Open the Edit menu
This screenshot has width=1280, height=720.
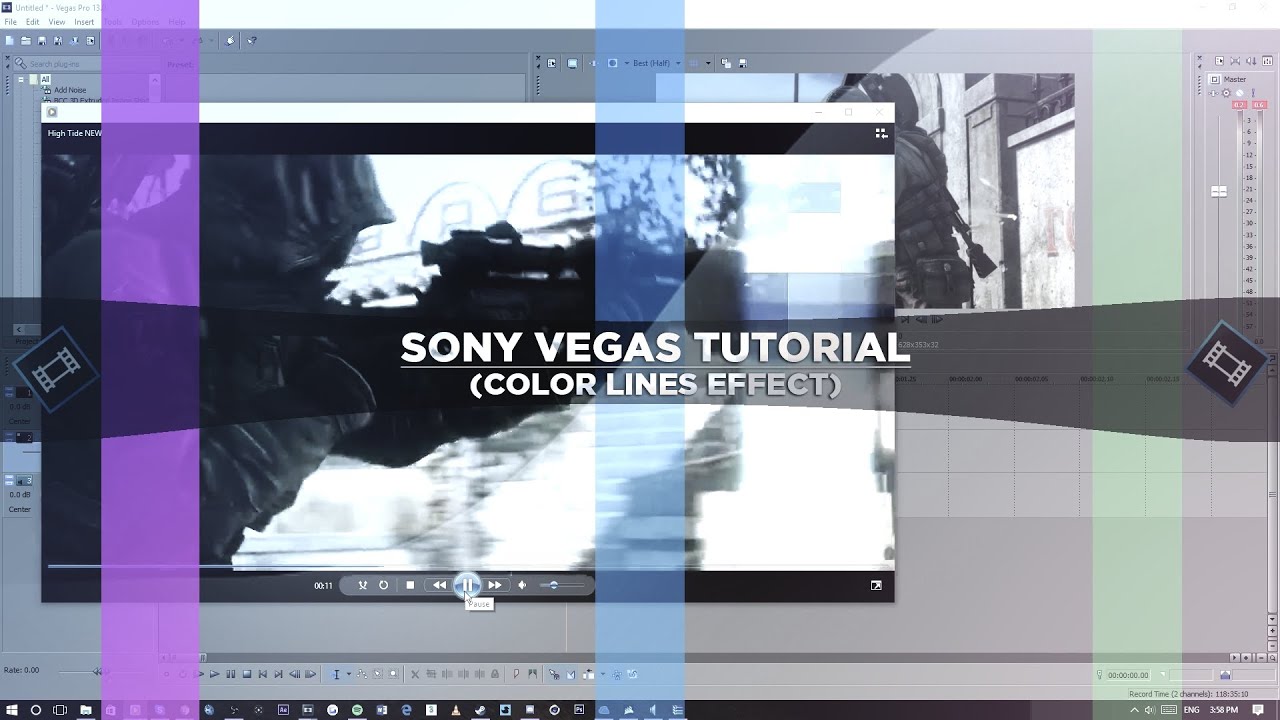(x=33, y=22)
